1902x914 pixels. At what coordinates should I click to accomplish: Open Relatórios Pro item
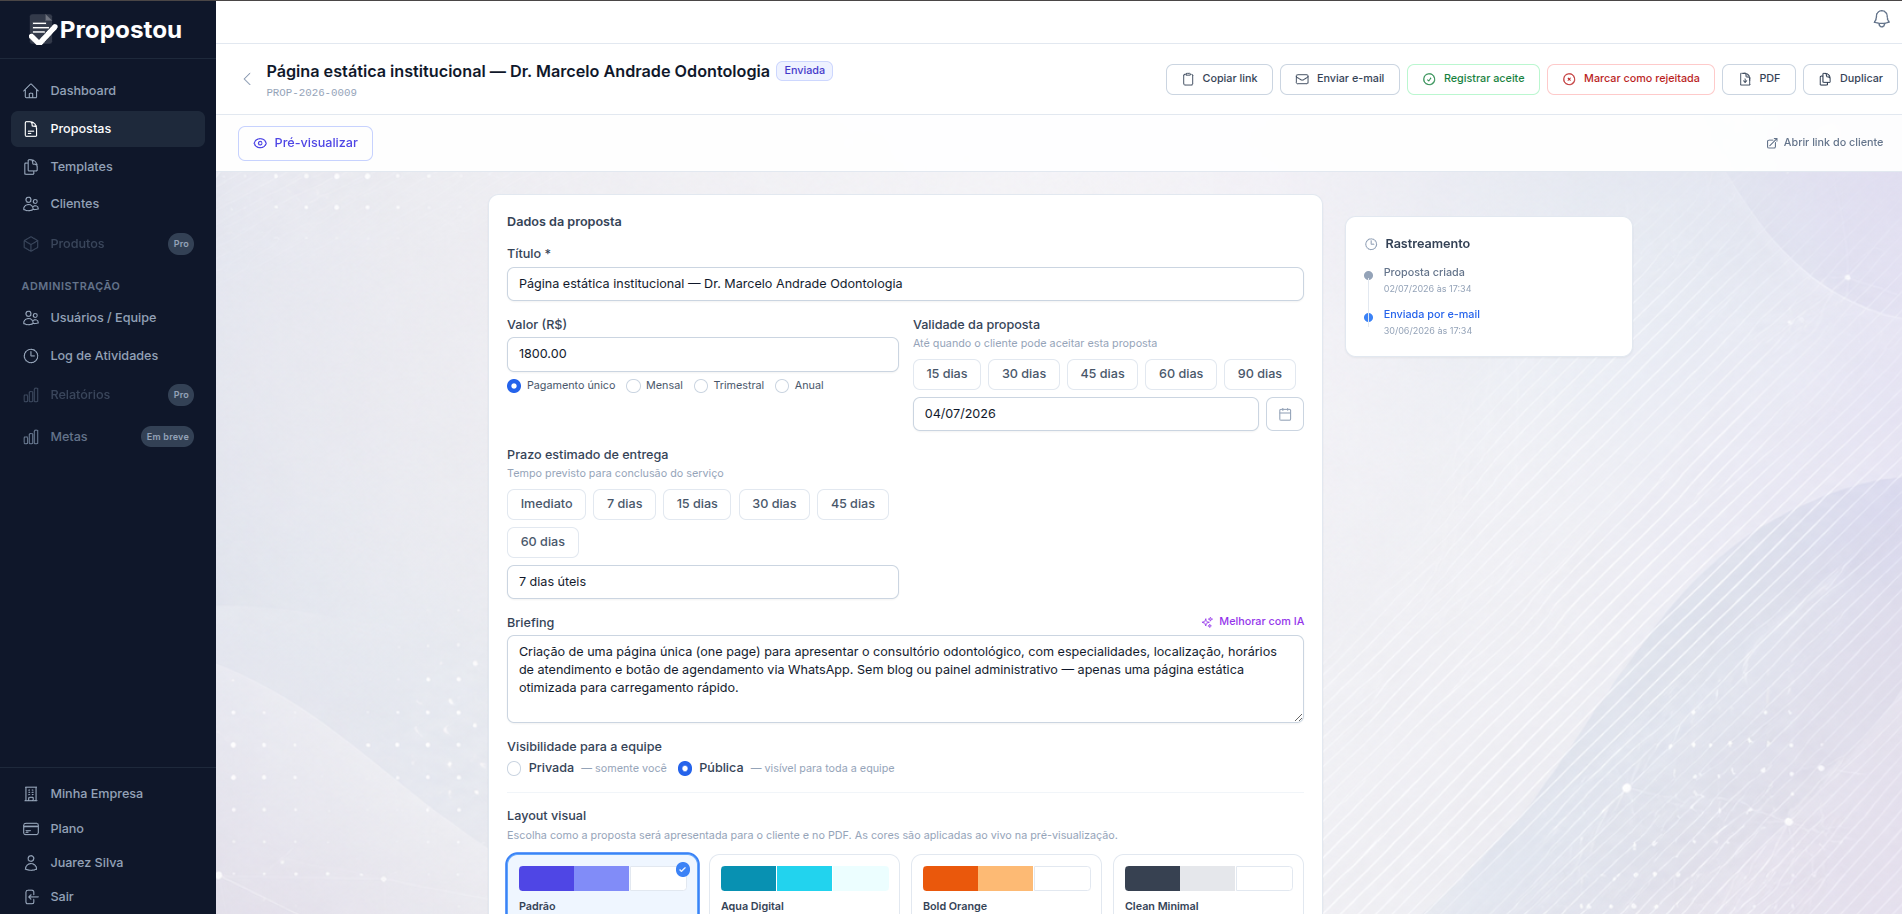click(108, 395)
